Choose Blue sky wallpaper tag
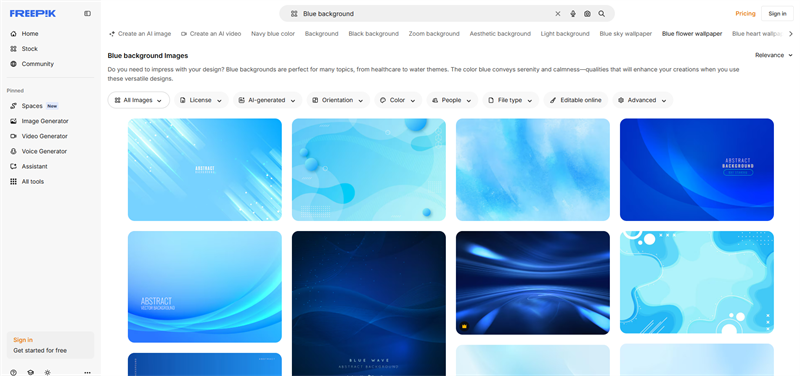Screen dimensions: 800x376 tap(626, 34)
